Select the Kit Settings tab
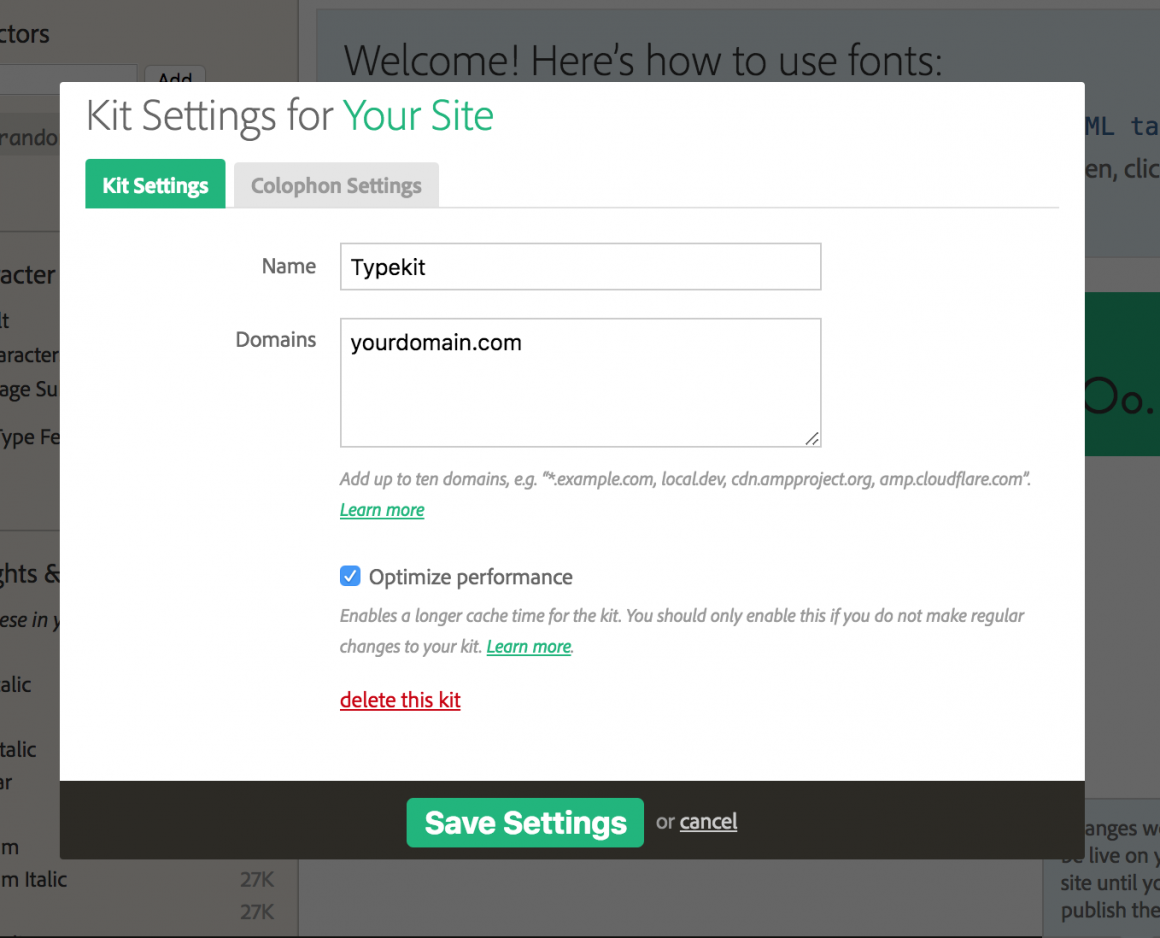This screenshot has height=938, width=1160. point(155,186)
